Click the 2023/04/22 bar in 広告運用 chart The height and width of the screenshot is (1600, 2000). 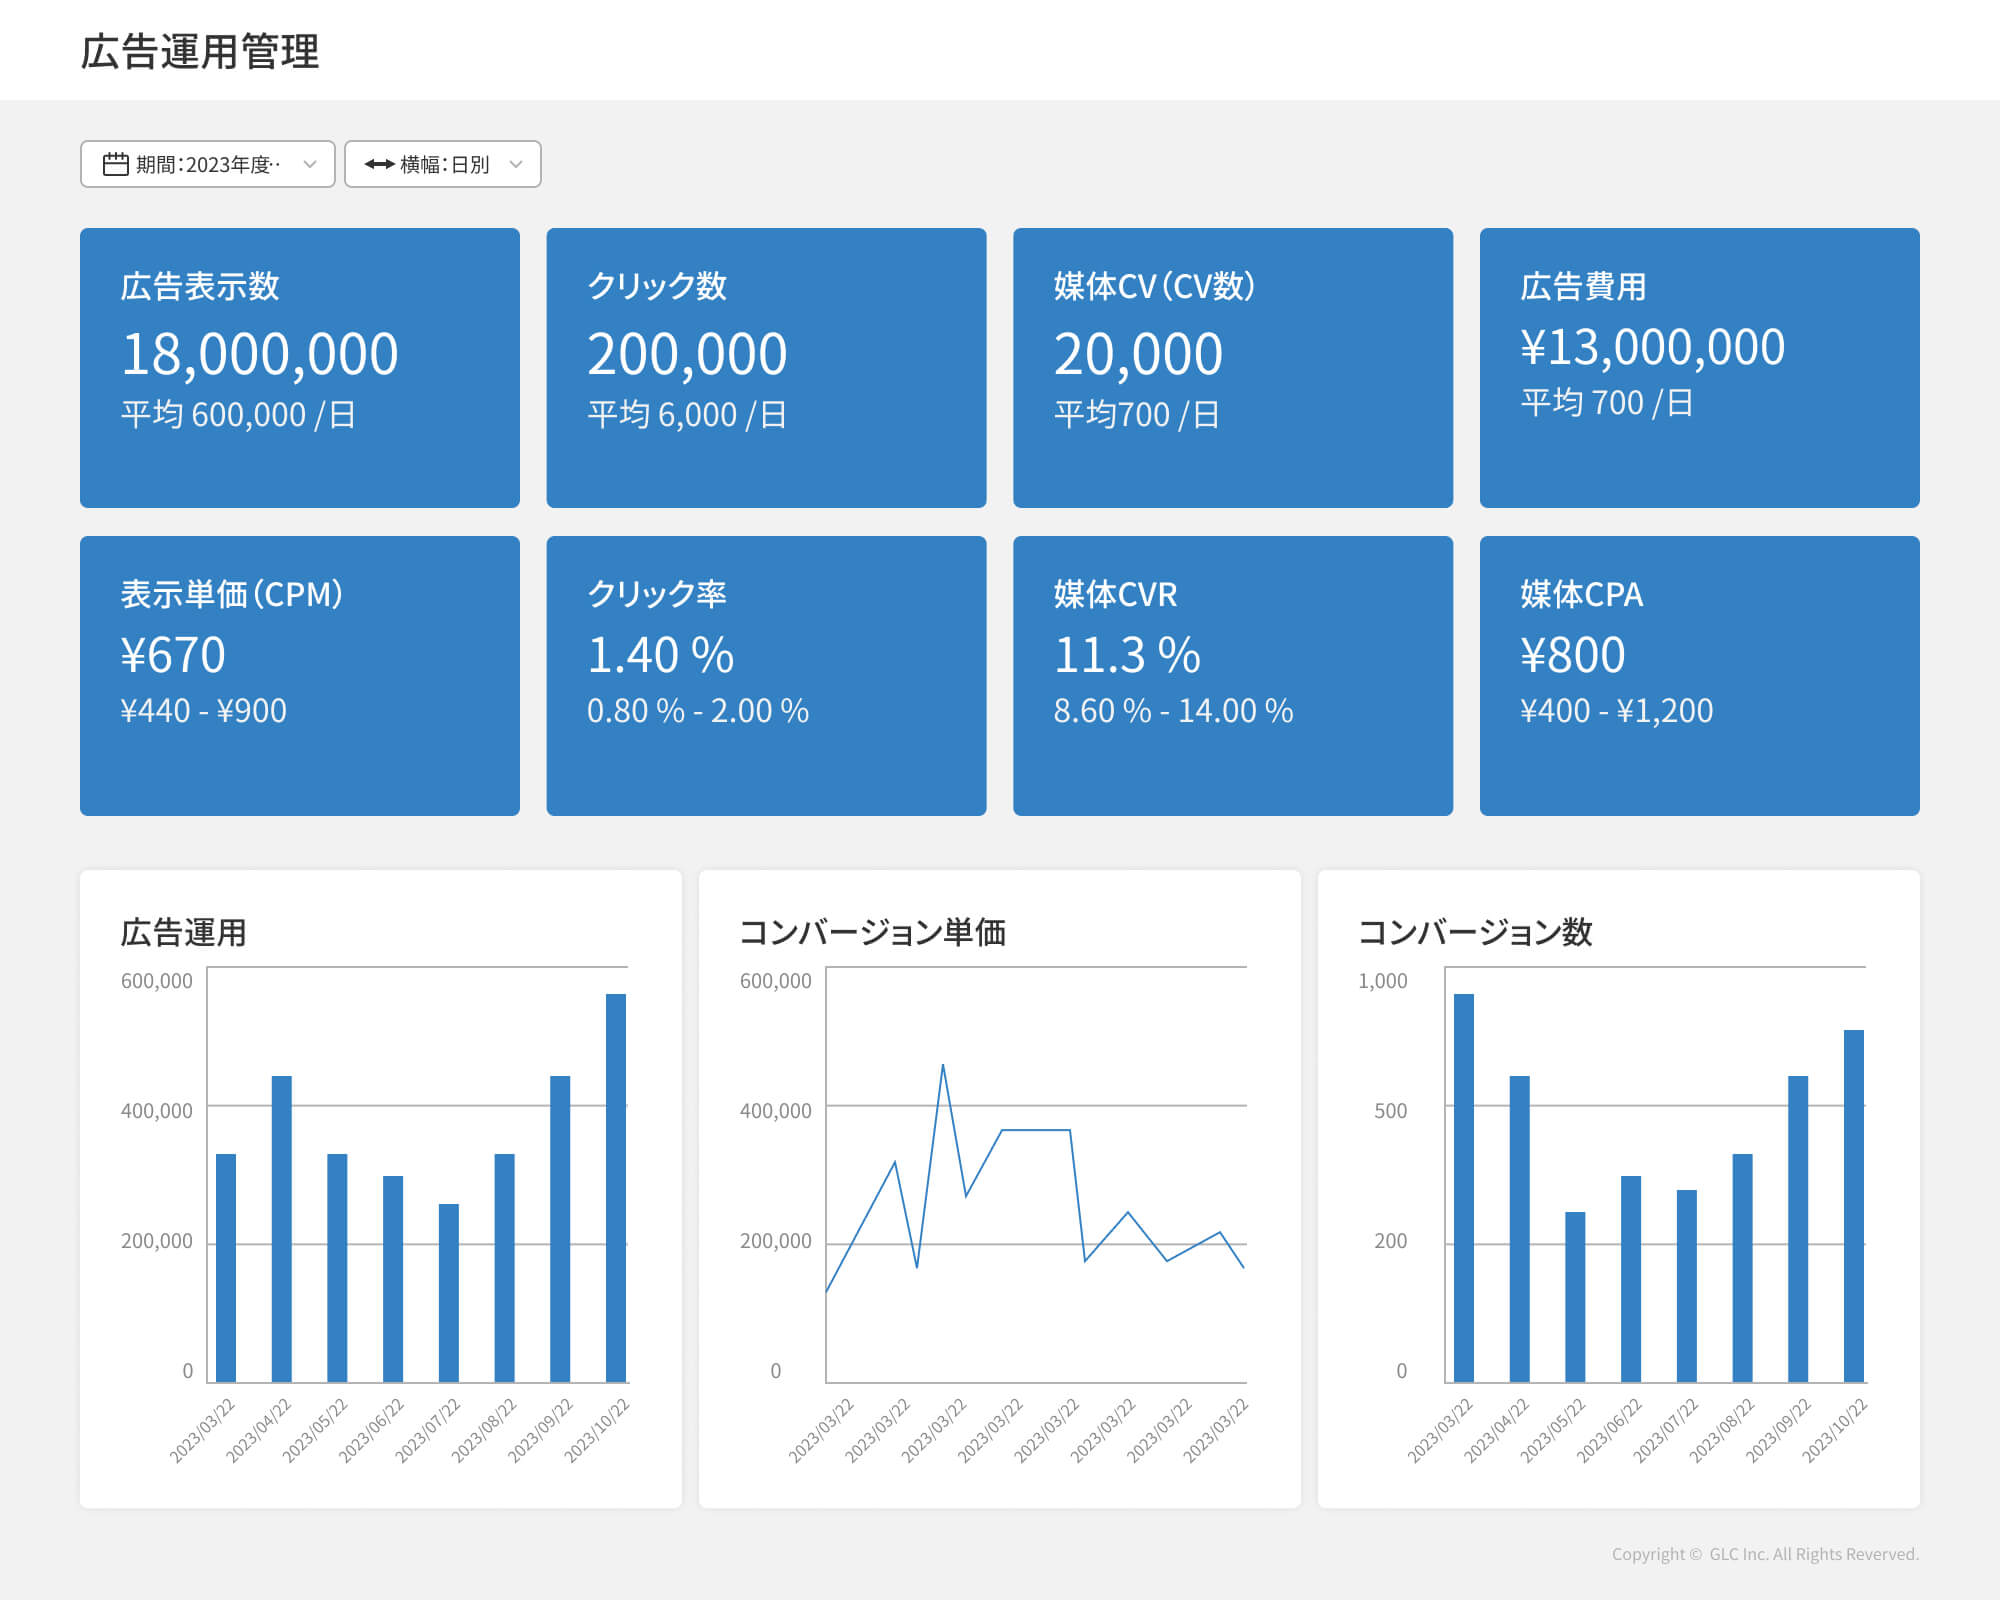[282, 1229]
